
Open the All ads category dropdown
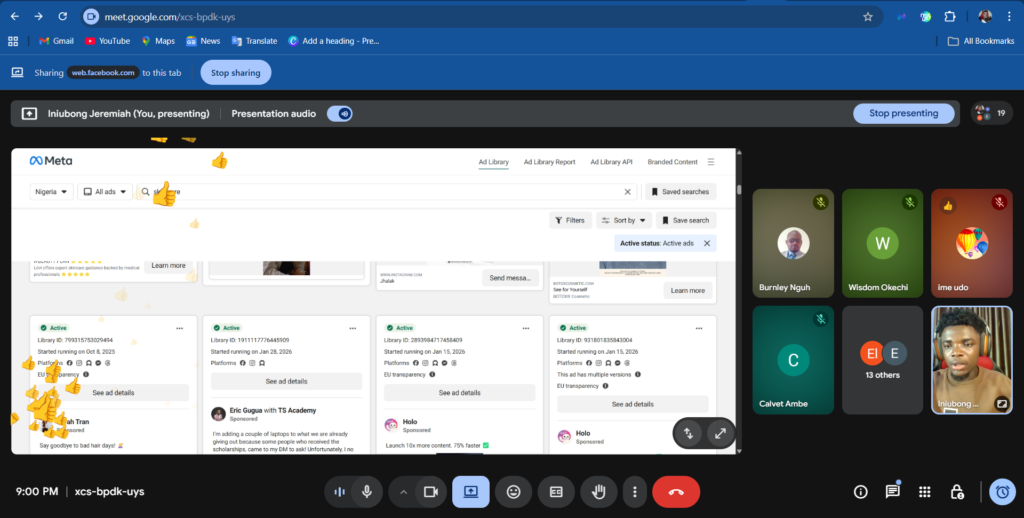click(x=104, y=191)
